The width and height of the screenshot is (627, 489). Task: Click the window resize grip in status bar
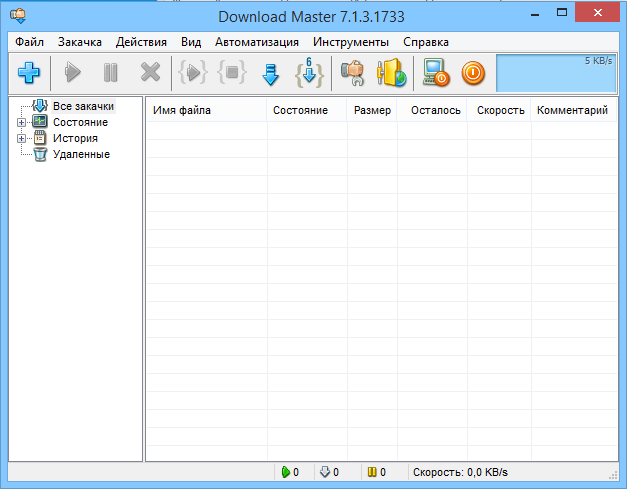613,475
